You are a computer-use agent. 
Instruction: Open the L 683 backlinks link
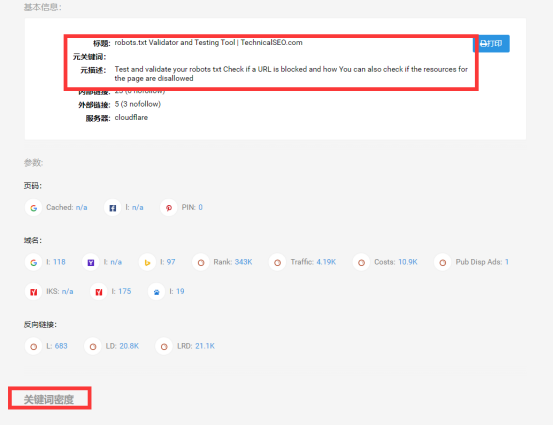click(x=61, y=346)
